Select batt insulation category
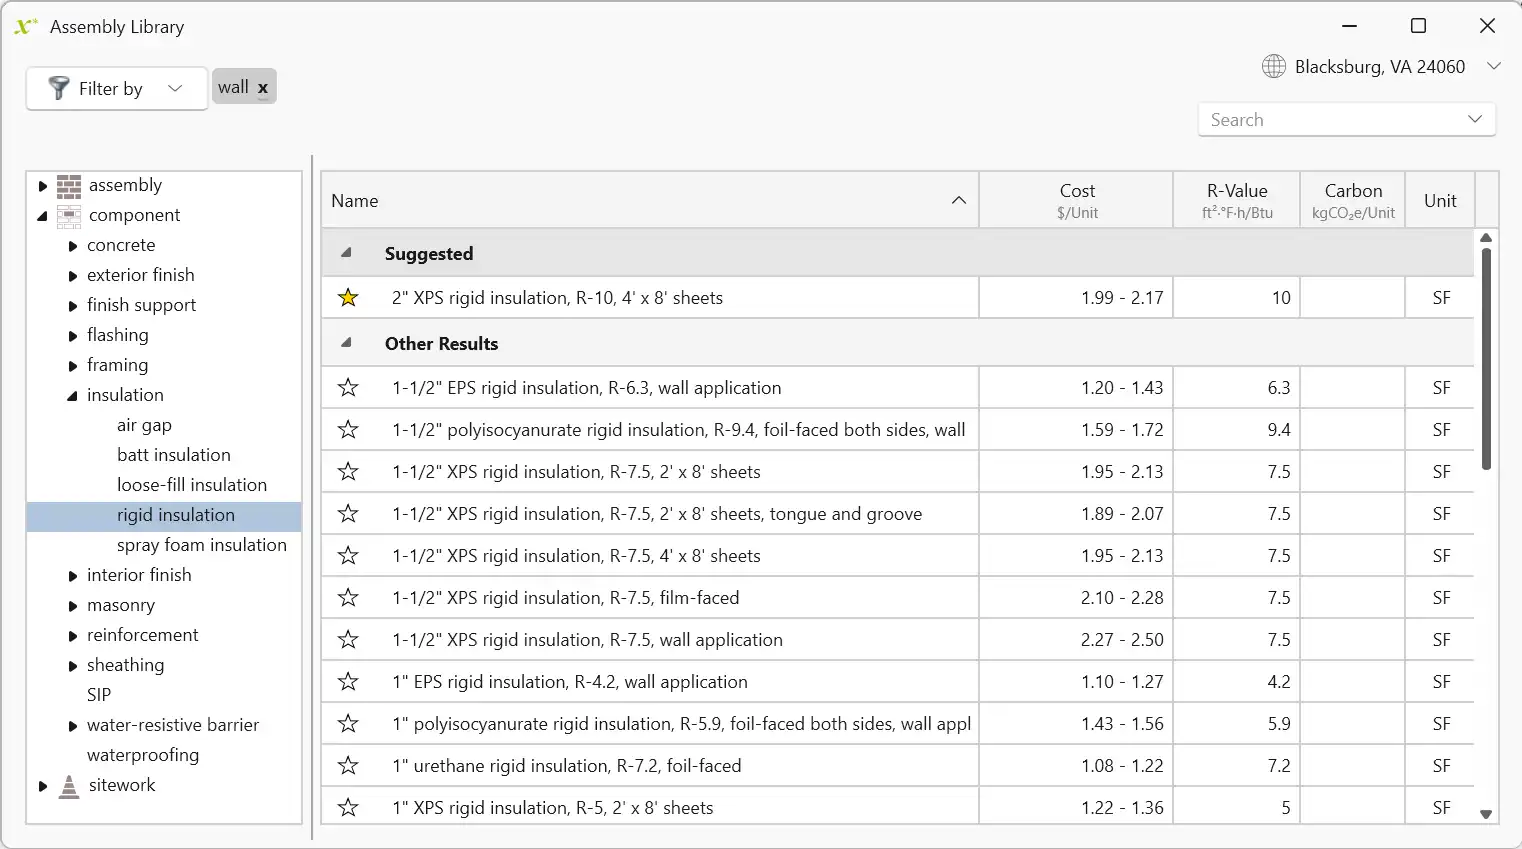 173,455
